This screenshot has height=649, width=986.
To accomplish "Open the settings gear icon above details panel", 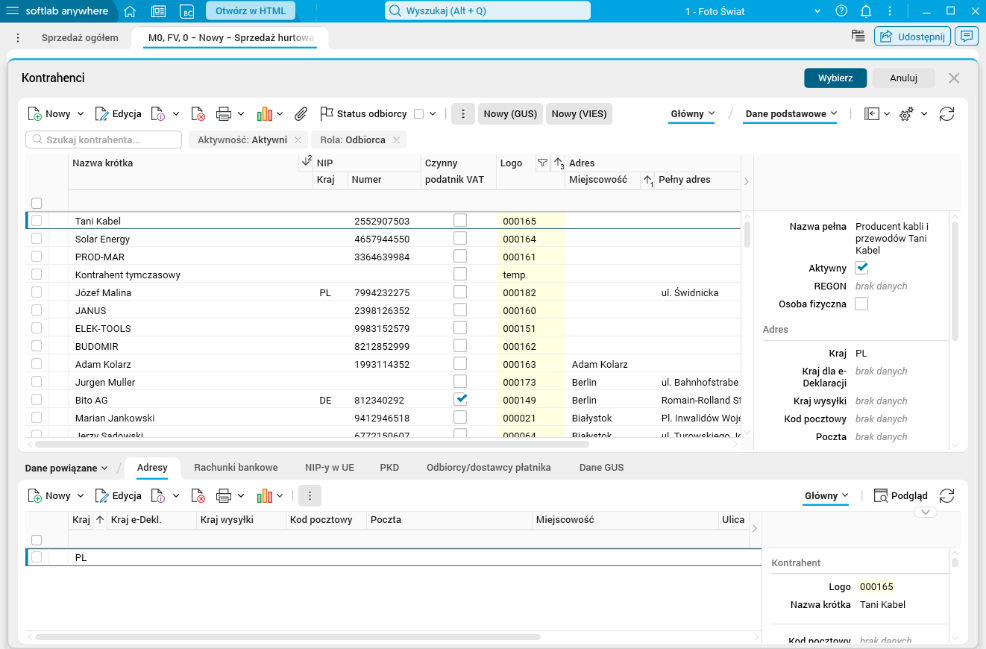I will [906, 114].
